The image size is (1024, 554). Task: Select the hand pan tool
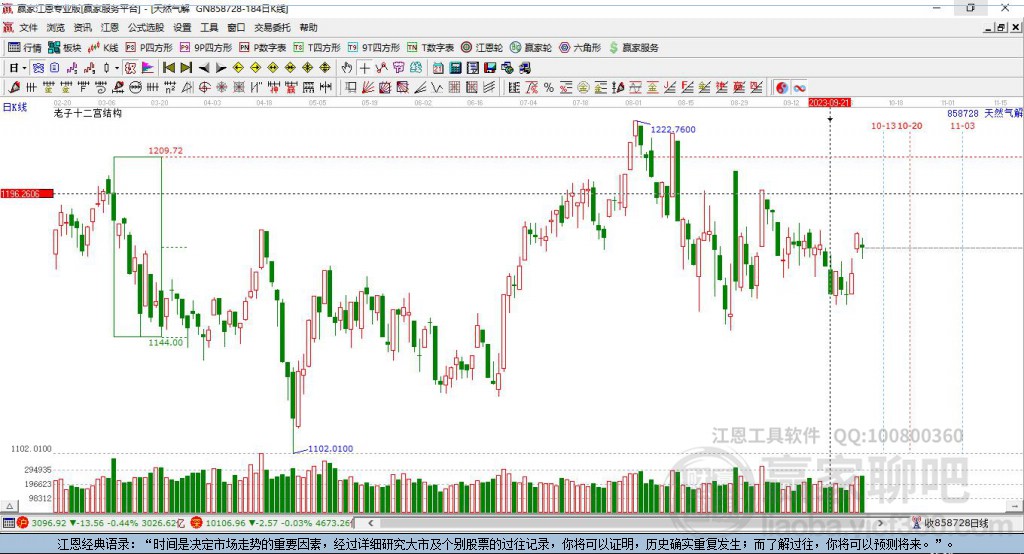[x=347, y=68]
